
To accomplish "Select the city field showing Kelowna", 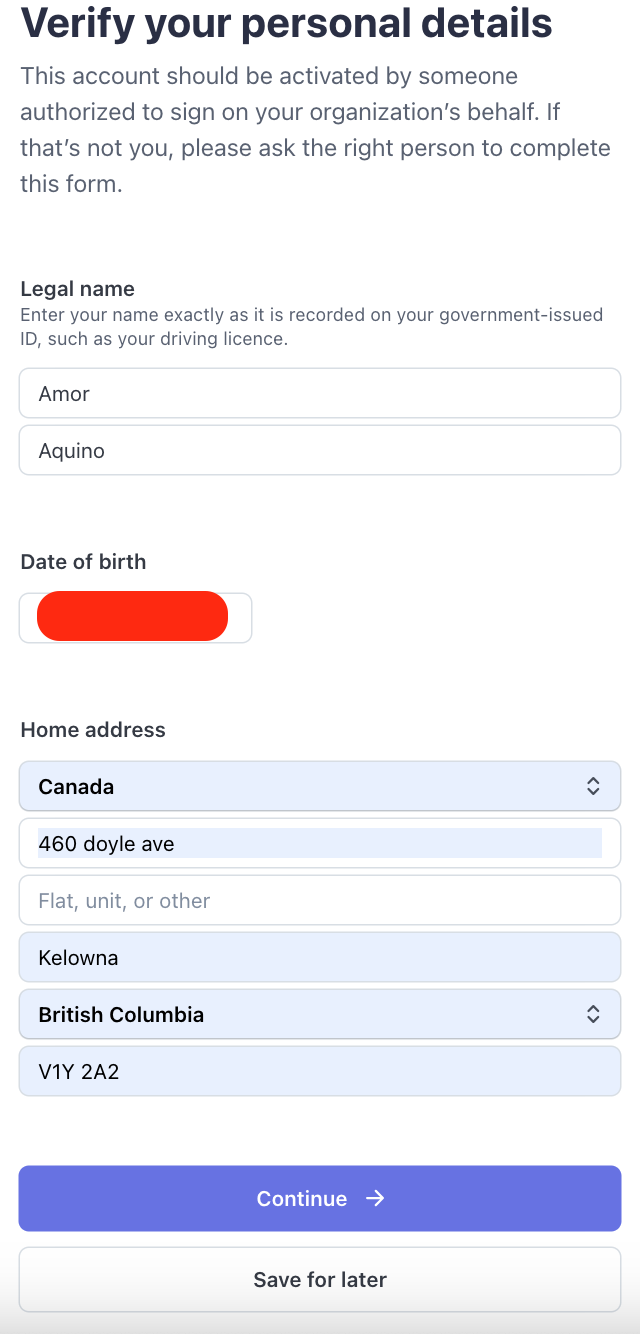I will (x=320, y=957).
